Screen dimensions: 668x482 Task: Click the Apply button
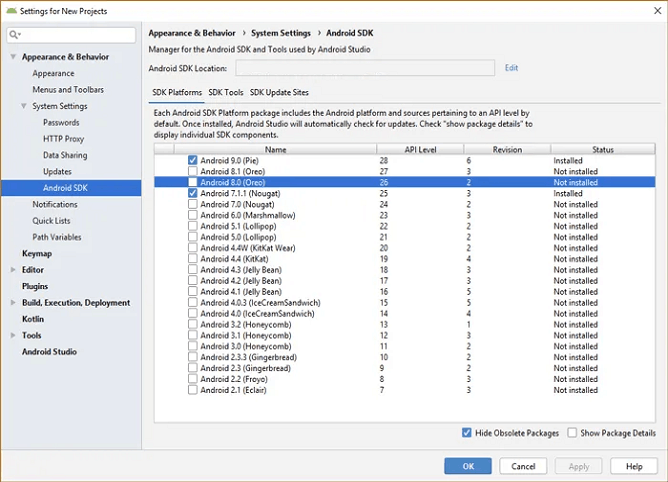coord(579,466)
